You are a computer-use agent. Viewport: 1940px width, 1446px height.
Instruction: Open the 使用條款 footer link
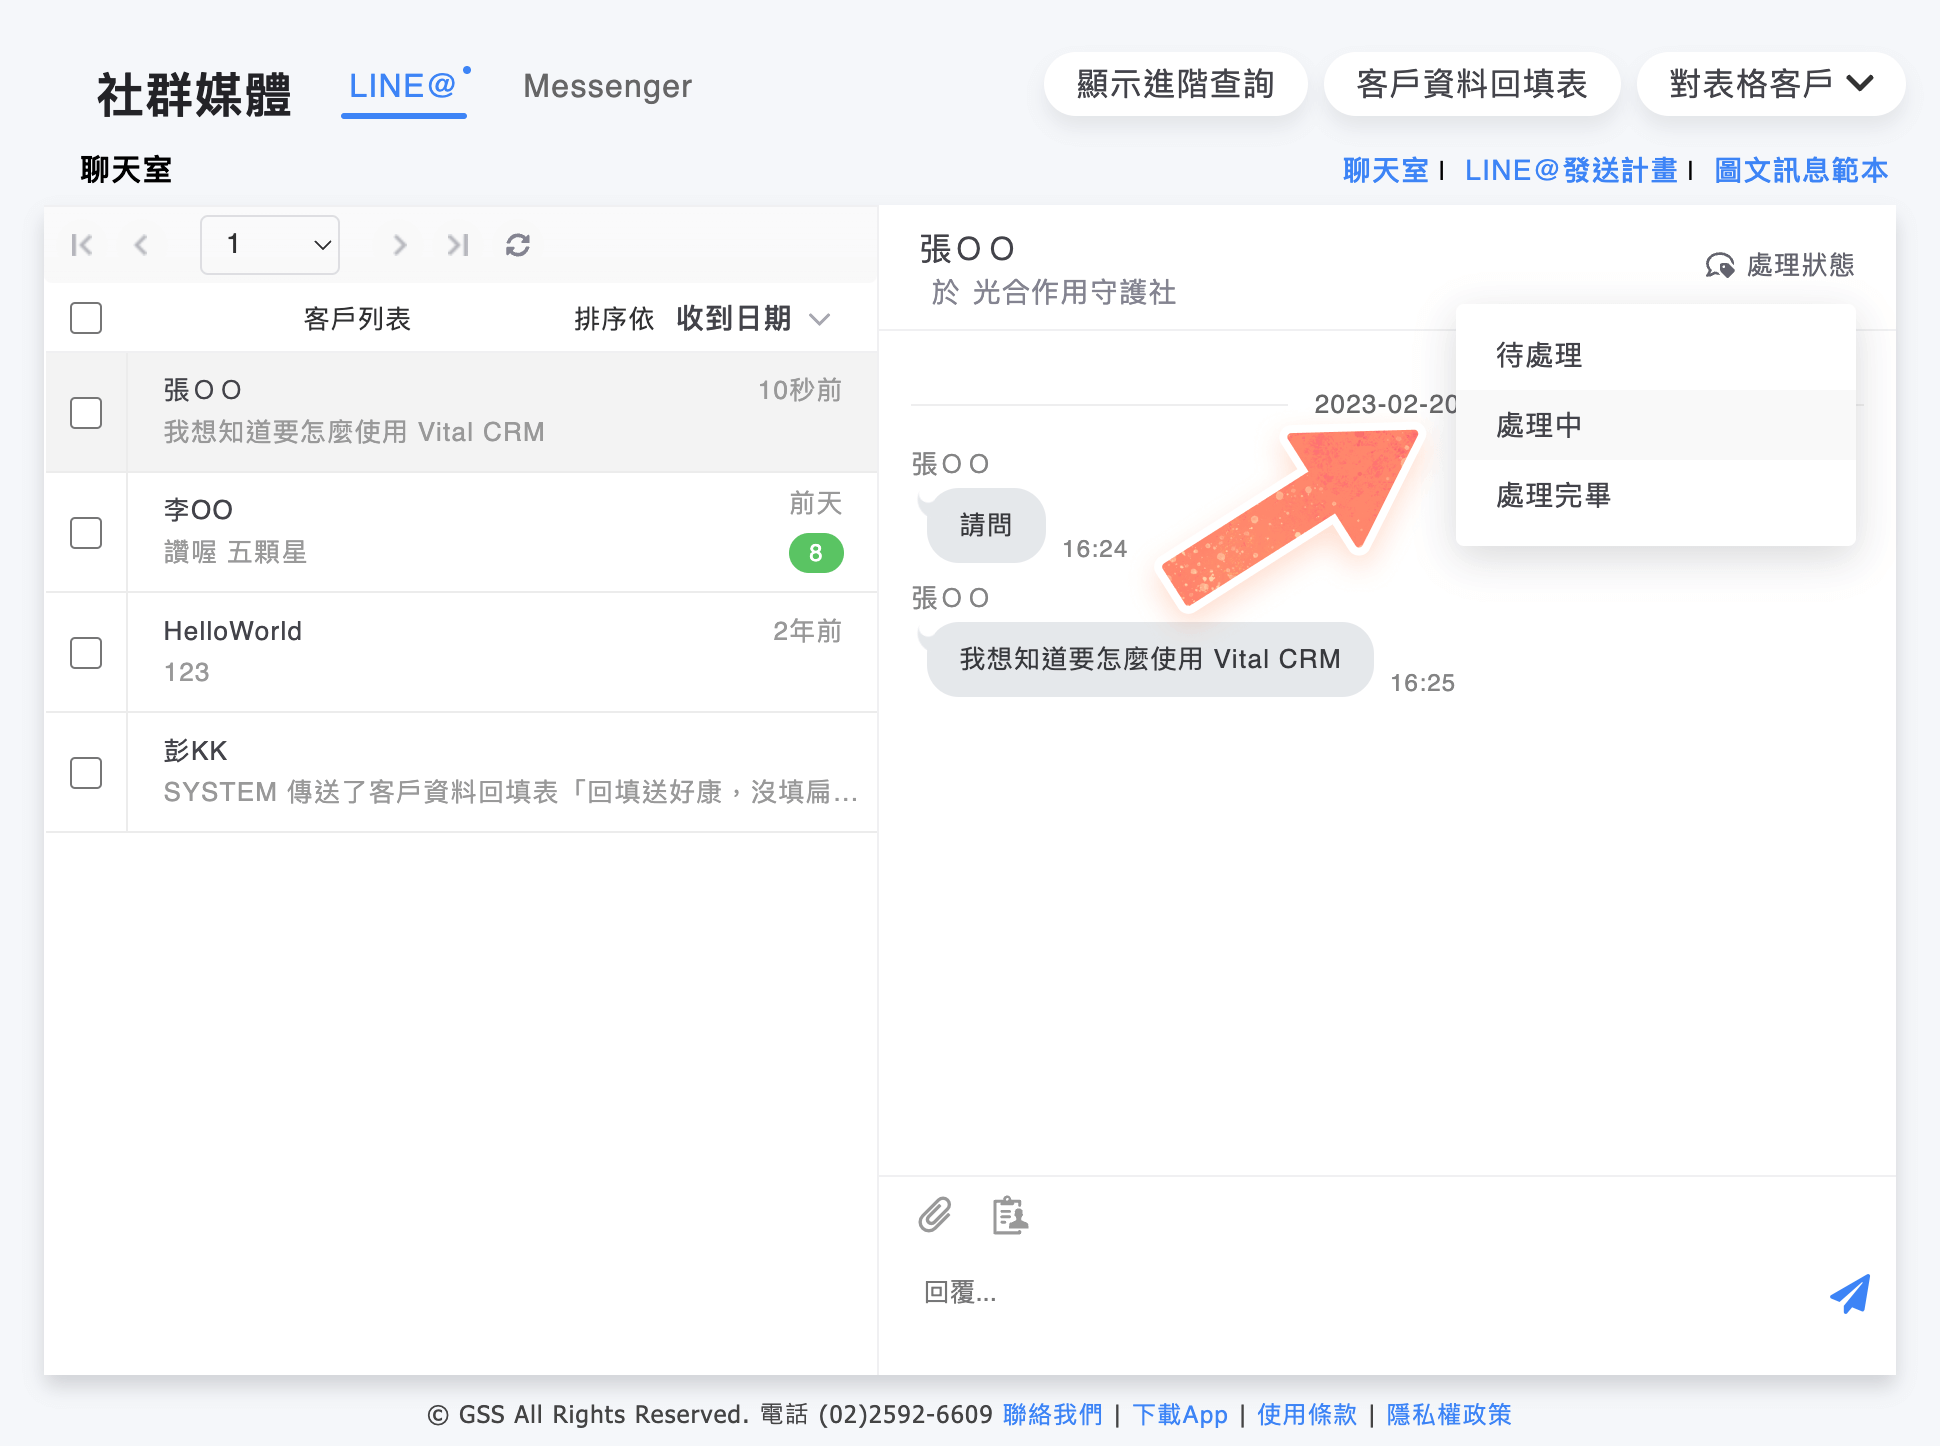point(1307,1415)
